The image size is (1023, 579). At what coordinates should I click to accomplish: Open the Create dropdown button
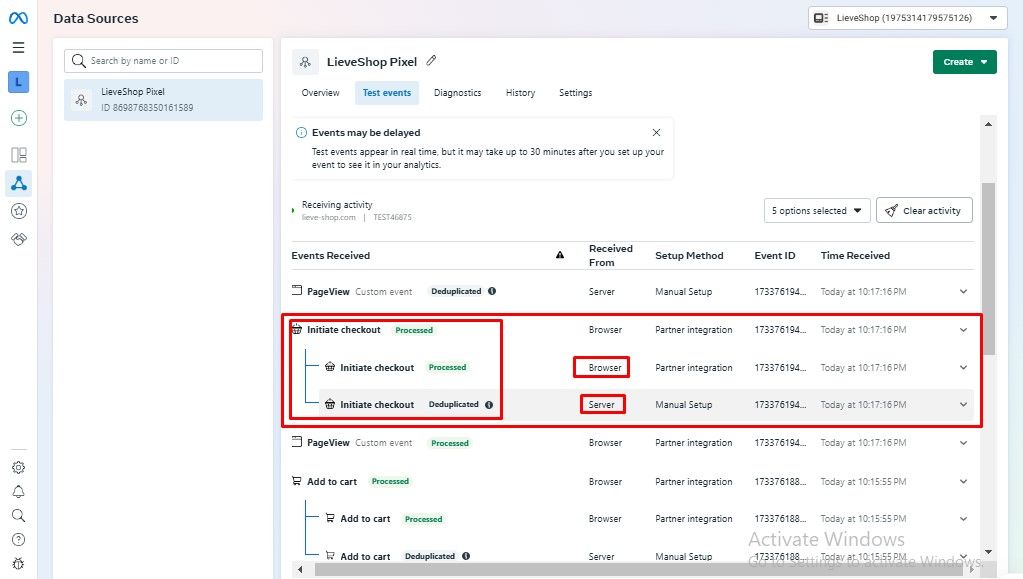(x=964, y=62)
